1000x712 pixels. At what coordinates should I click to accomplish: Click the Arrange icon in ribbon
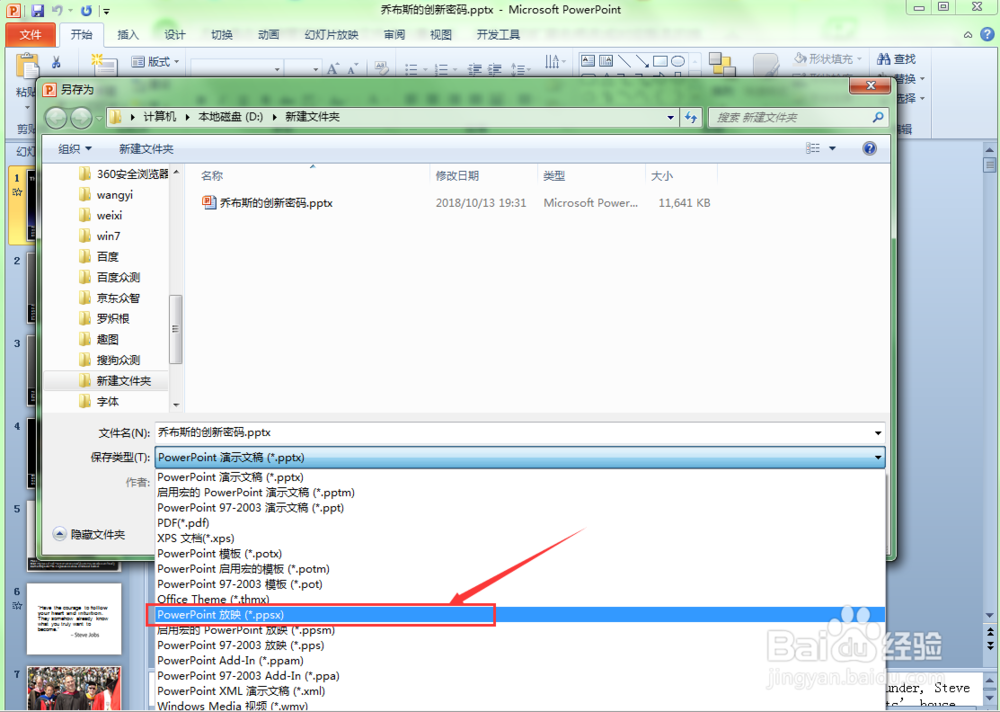point(722,64)
